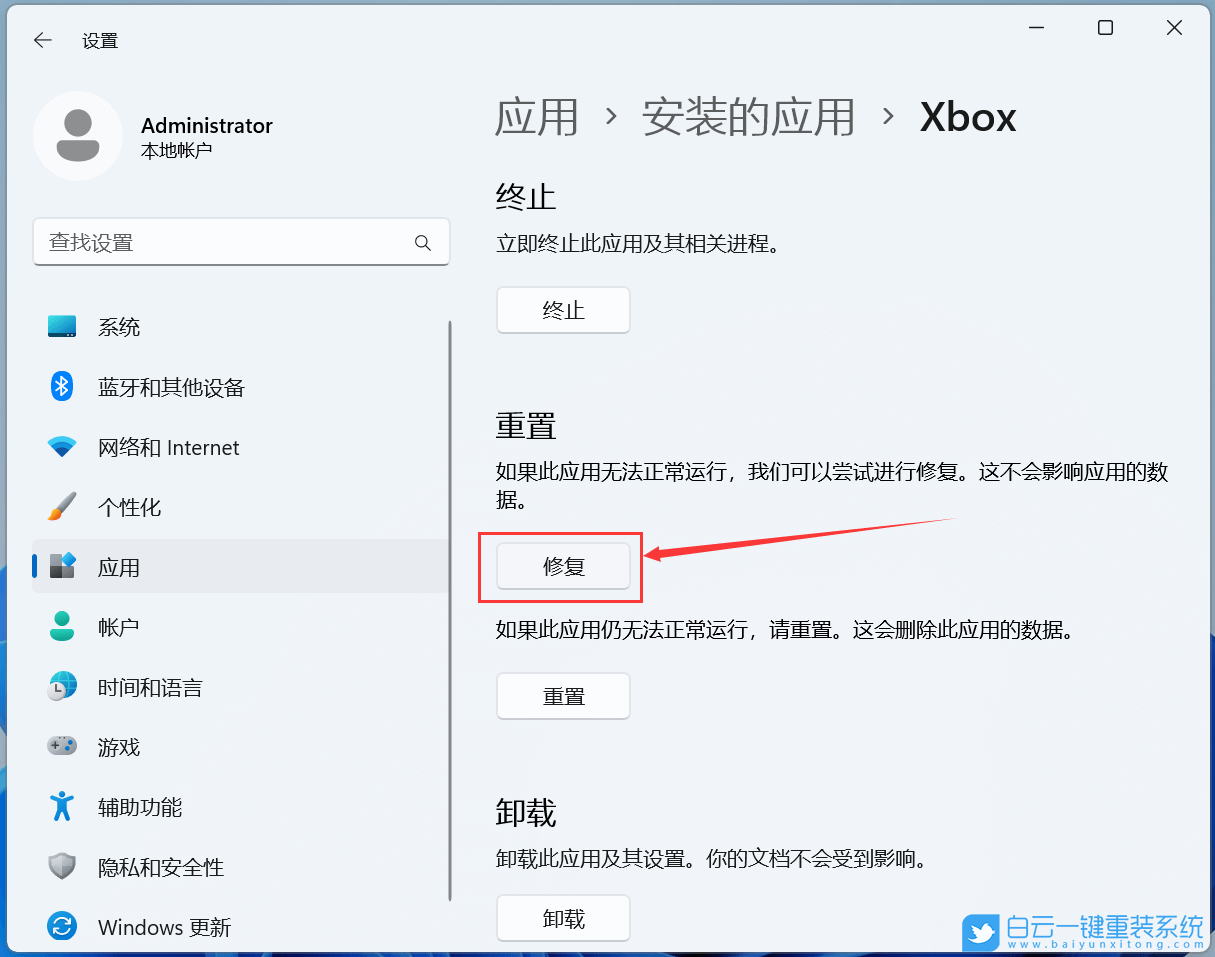The height and width of the screenshot is (957, 1215).
Task: Open 蓝牙和其他设备 via its Bluetooth icon
Action: [x=61, y=387]
